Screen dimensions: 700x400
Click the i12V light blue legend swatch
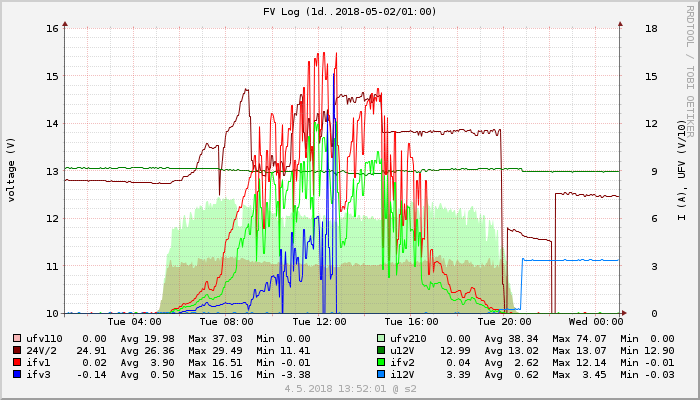[x=381, y=375]
